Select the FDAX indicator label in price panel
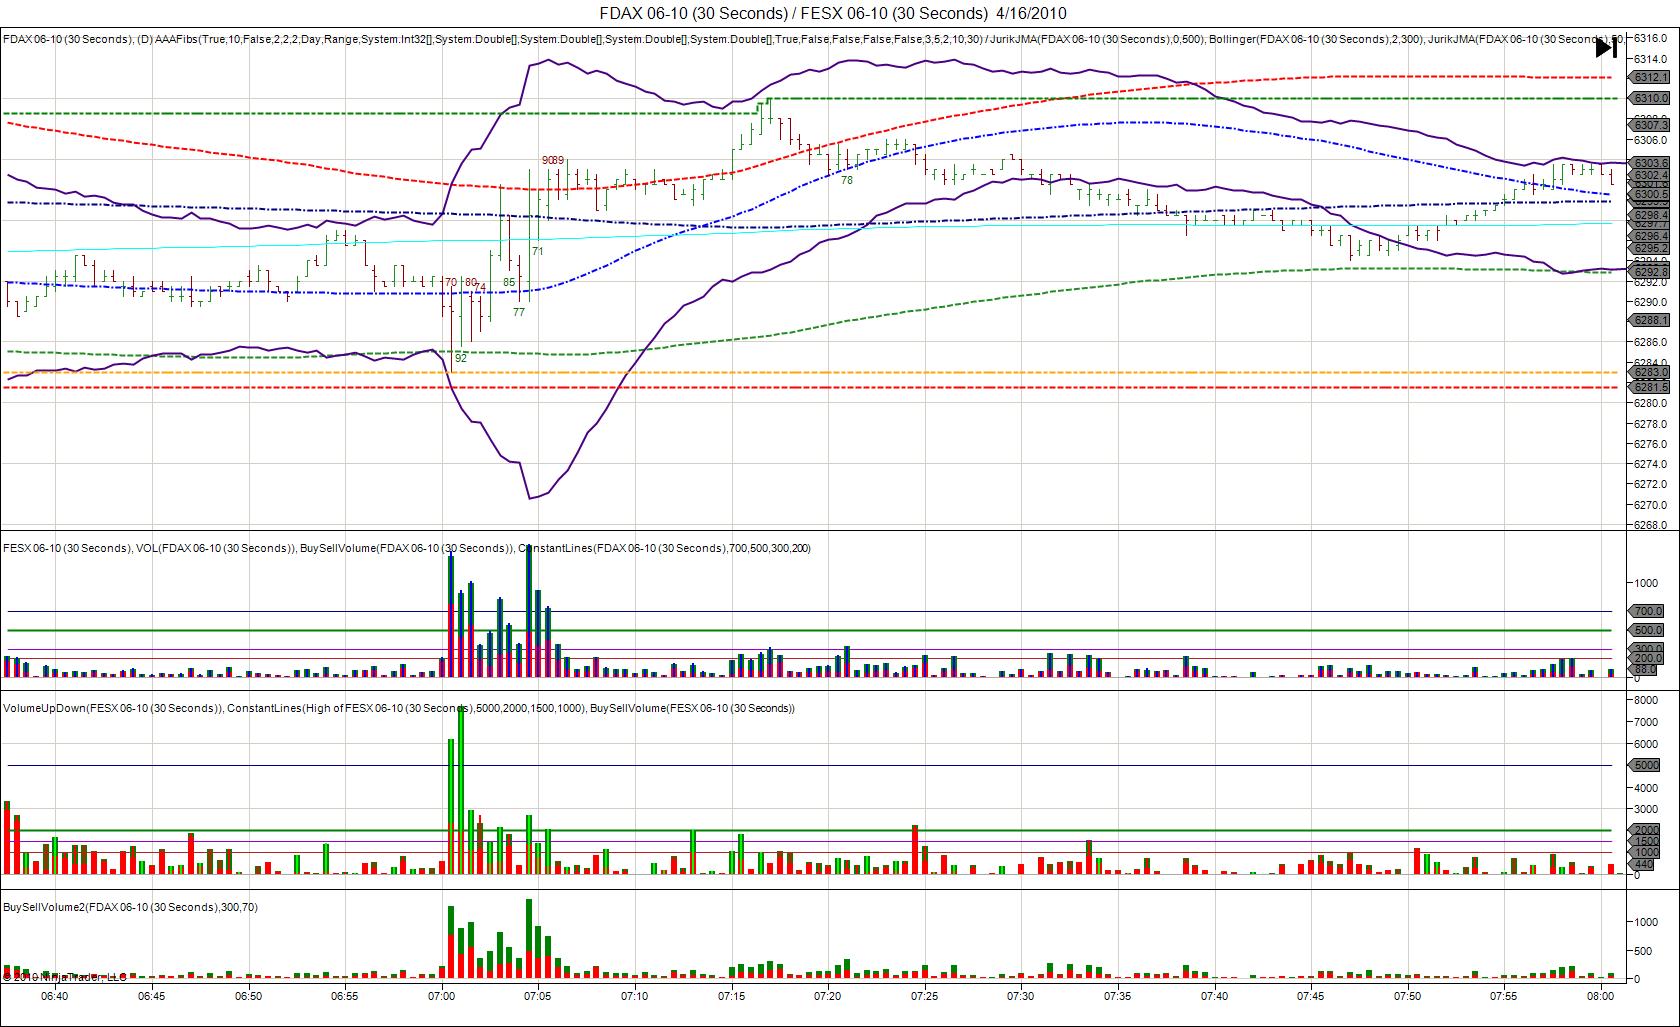Image resolution: width=1680 pixels, height=1027 pixels. (812, 39)
